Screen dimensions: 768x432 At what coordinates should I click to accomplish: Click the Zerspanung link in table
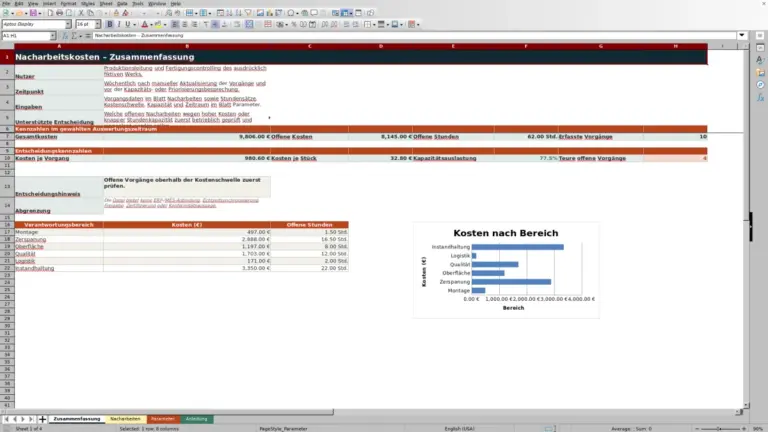tap(31, 240)
